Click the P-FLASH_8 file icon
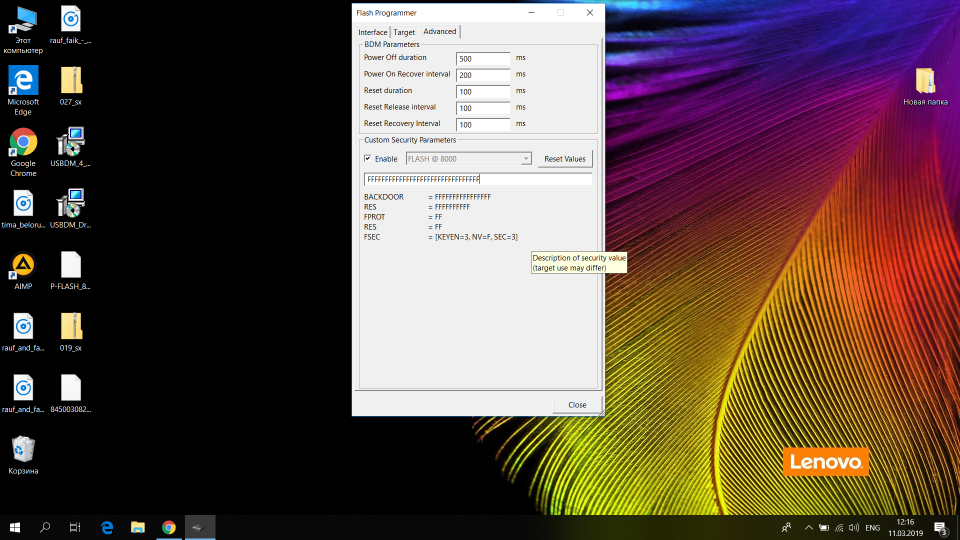Screen dimensions: 960x540 (x=70, y=266)
